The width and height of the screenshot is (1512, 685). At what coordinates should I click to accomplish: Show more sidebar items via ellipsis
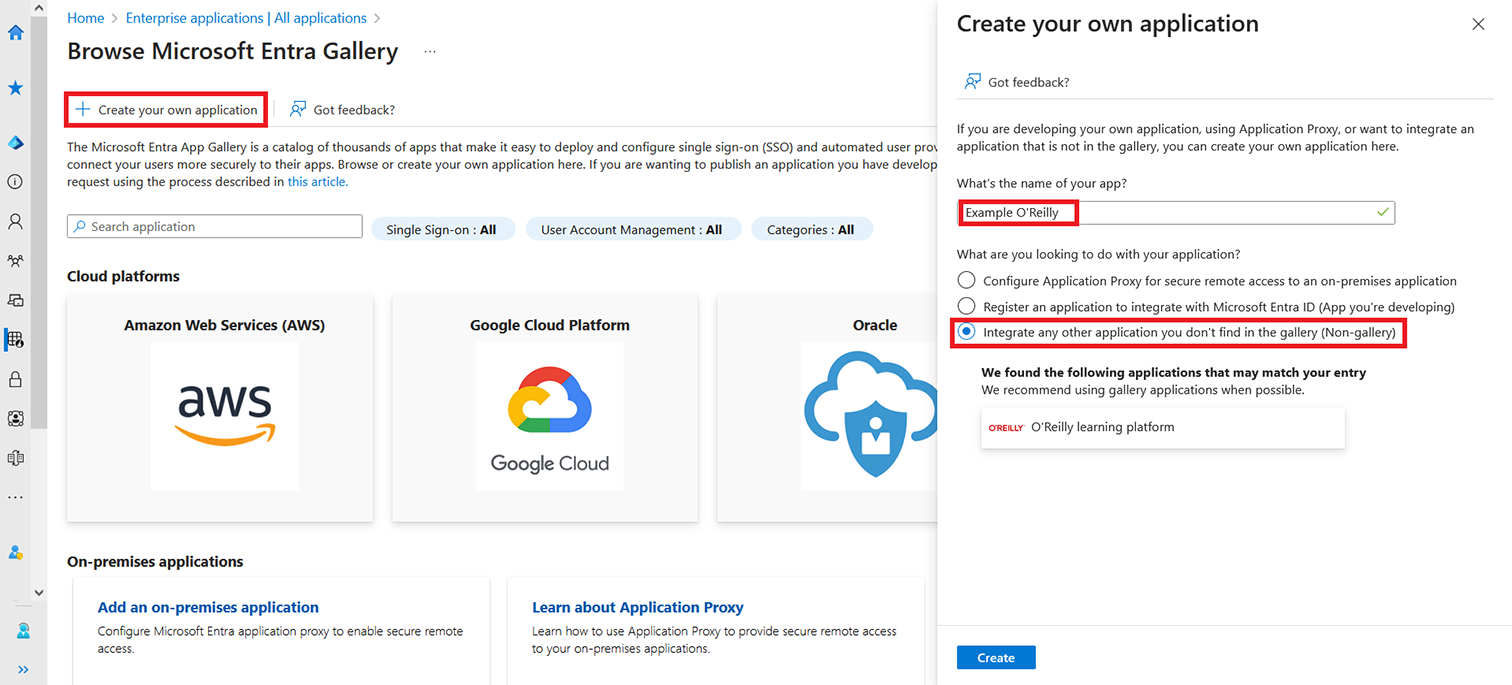coord(16,497)
